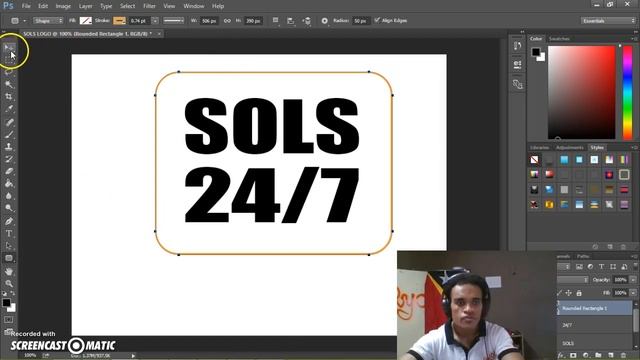Select the History Brush tool
Image resolution: width=640 pixels, height=360 pixels.
tap(9, 159)
